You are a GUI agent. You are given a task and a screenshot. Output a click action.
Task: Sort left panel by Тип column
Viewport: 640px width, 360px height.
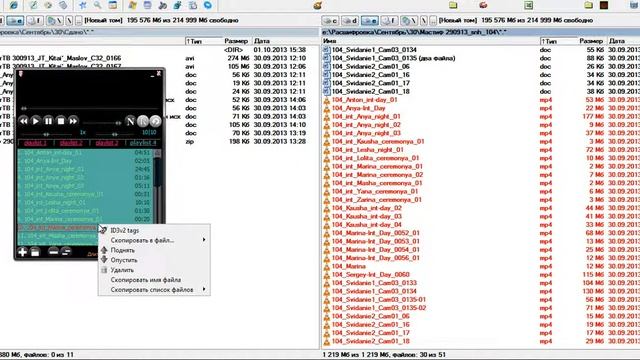[203, 41]
